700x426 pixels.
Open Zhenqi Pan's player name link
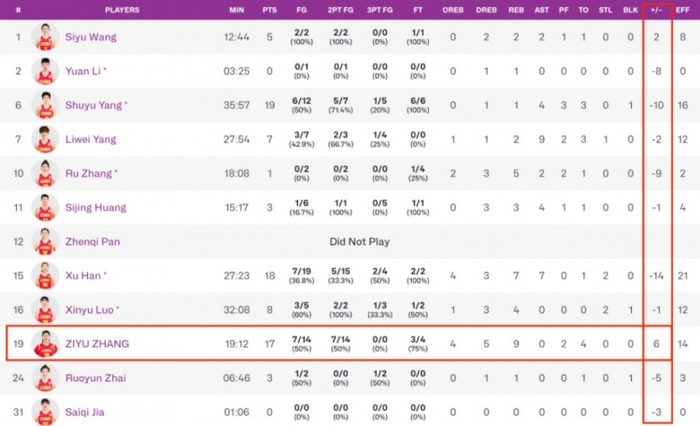click(x=94, y=242)
